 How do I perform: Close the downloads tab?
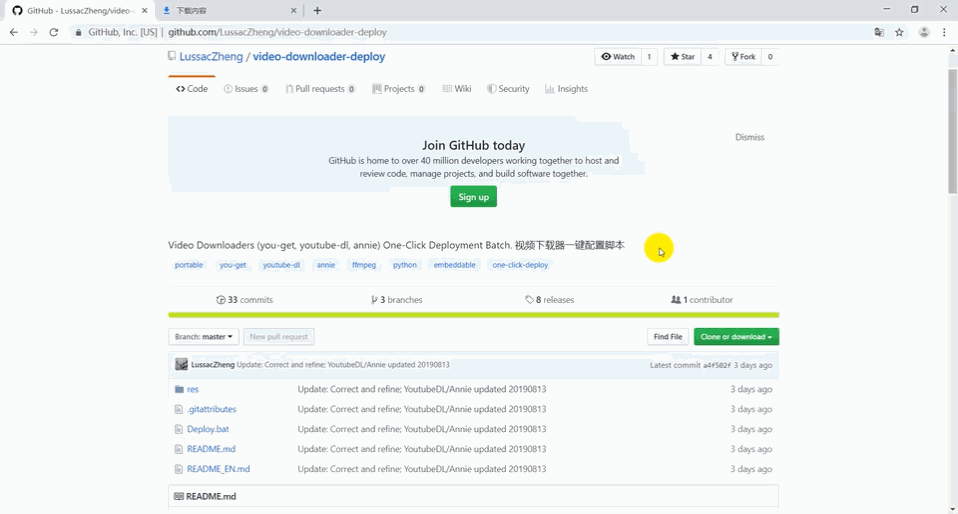coord(294,10)
